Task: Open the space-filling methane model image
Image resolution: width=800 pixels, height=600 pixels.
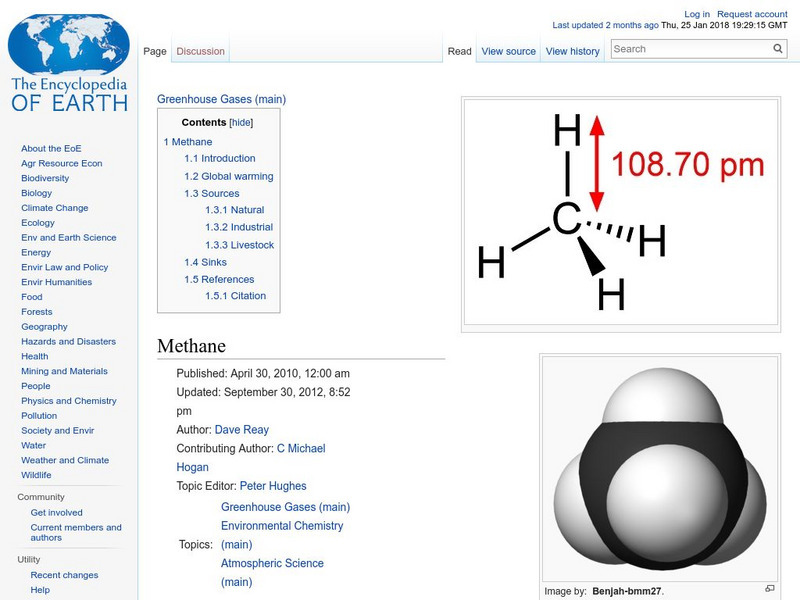Action: pos(660,468)
